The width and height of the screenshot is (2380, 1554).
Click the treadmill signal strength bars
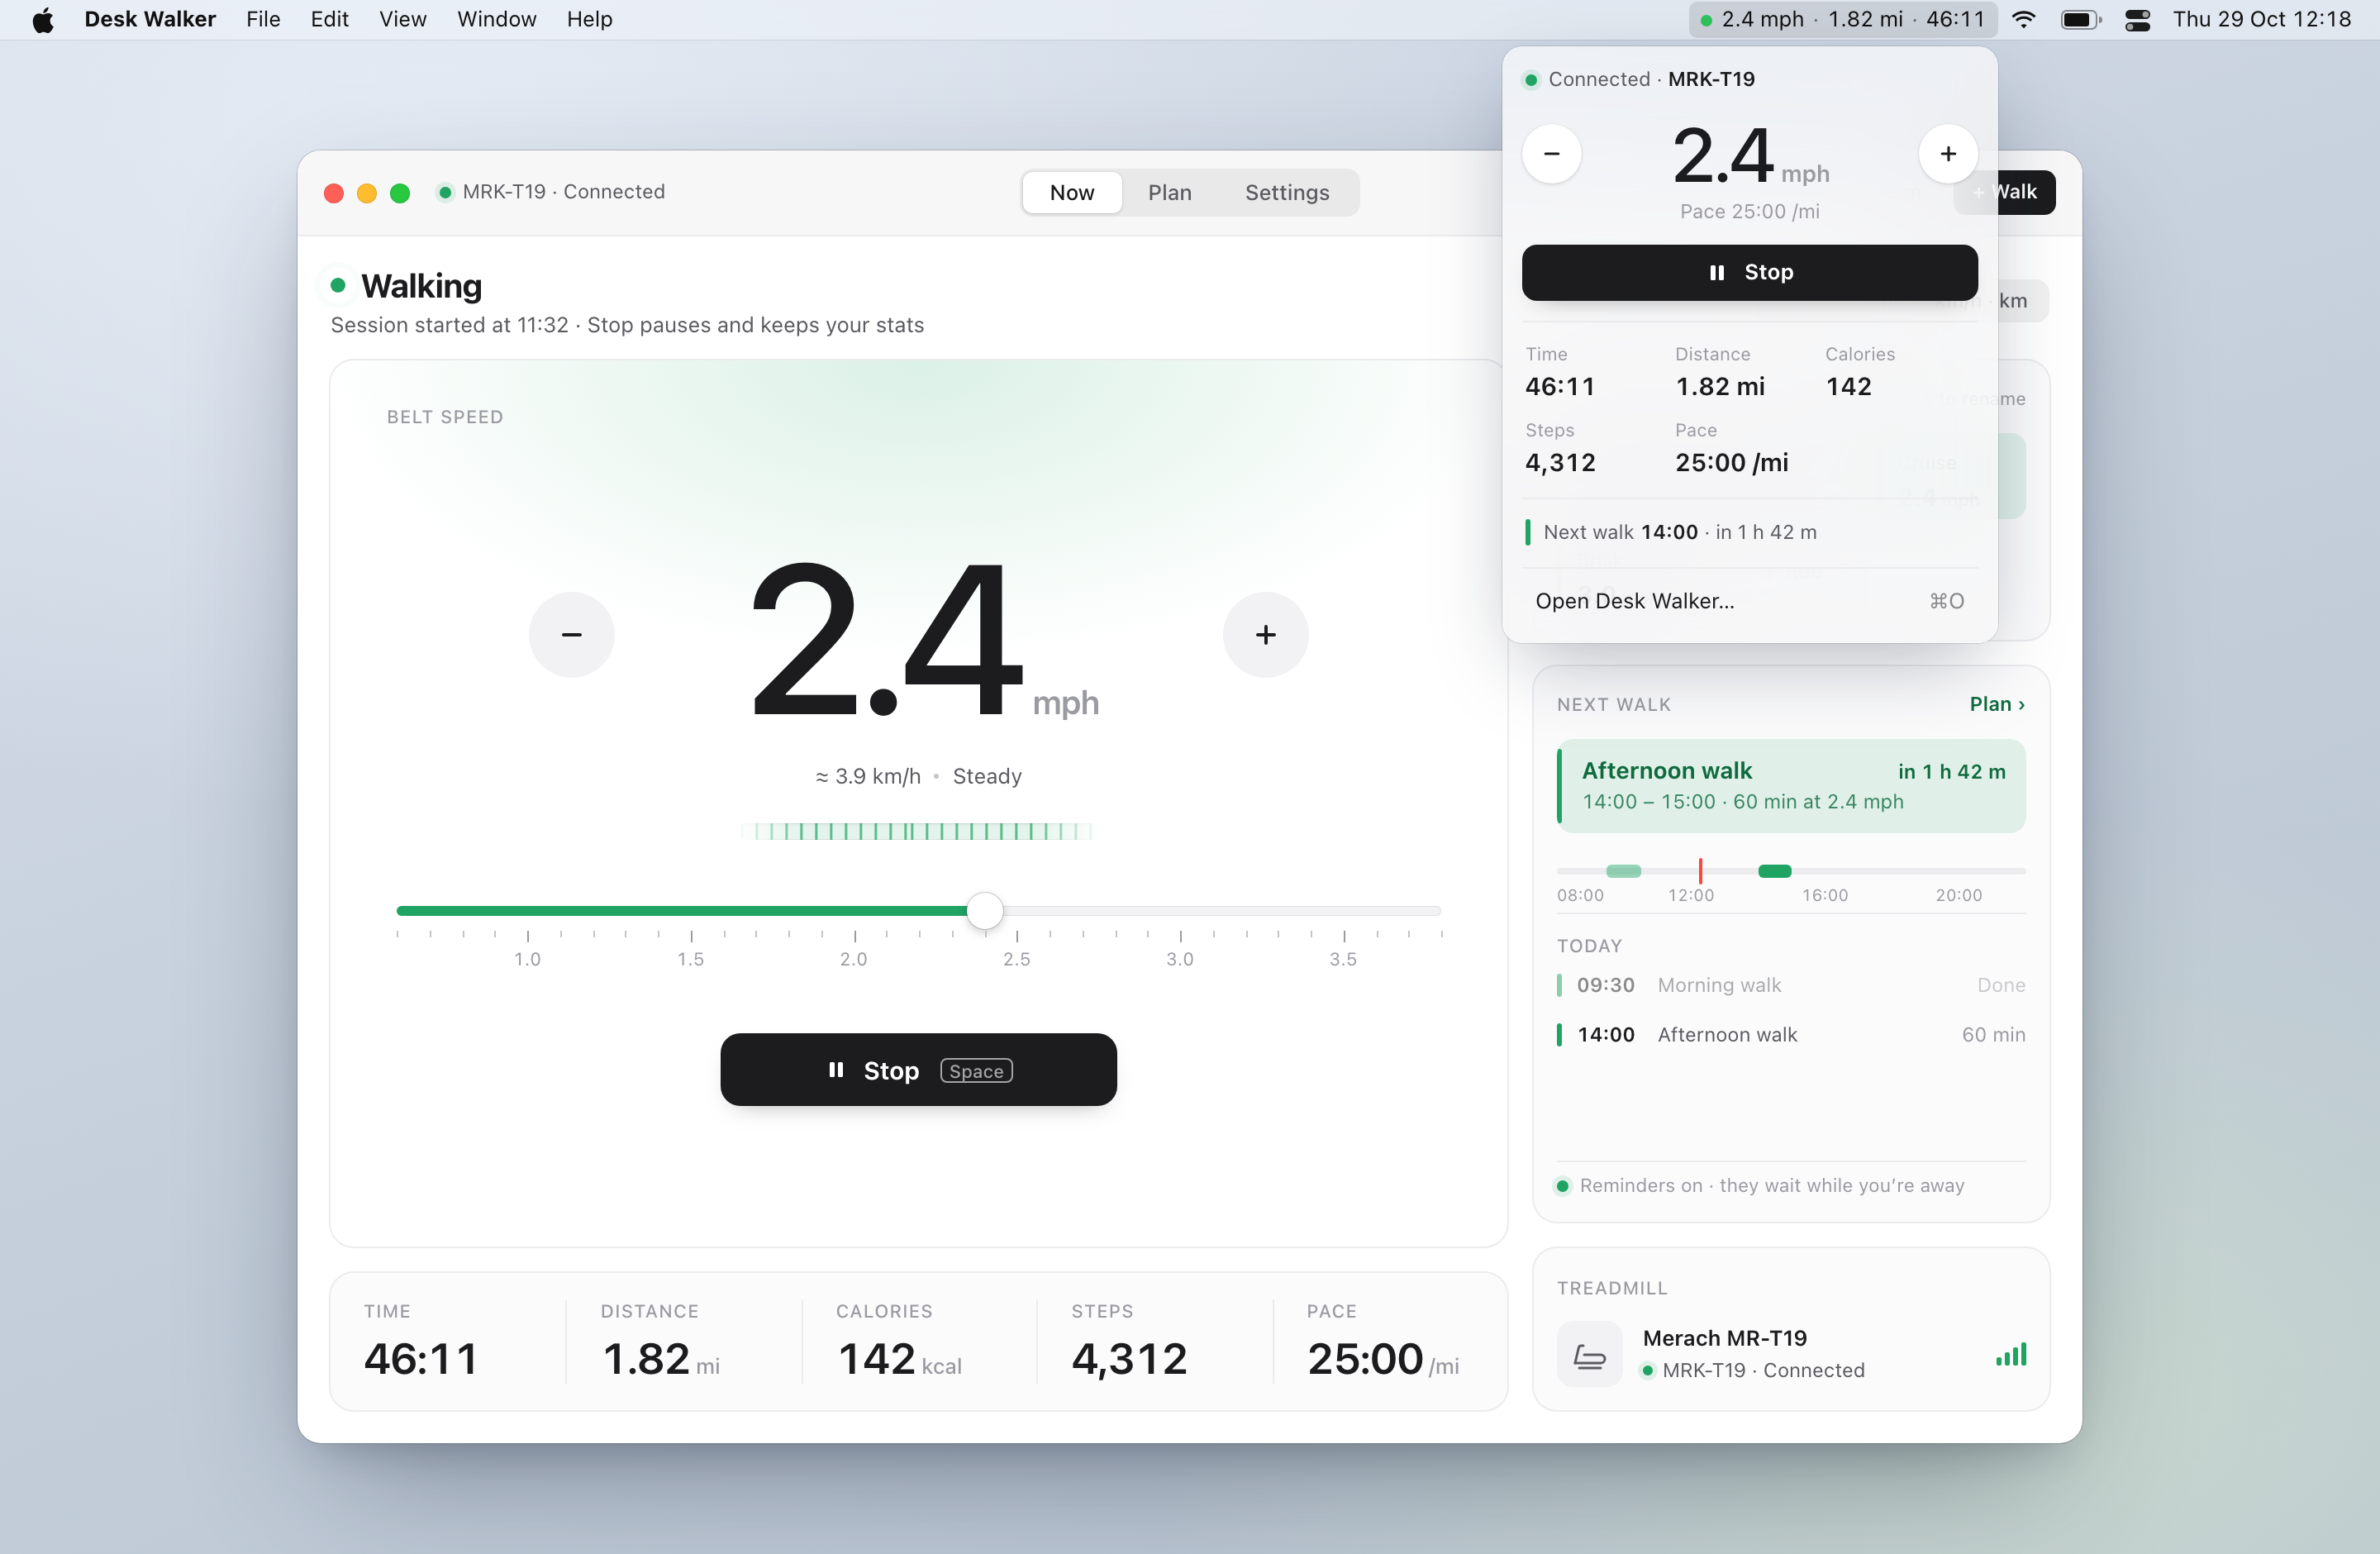click(2010, 1354)
